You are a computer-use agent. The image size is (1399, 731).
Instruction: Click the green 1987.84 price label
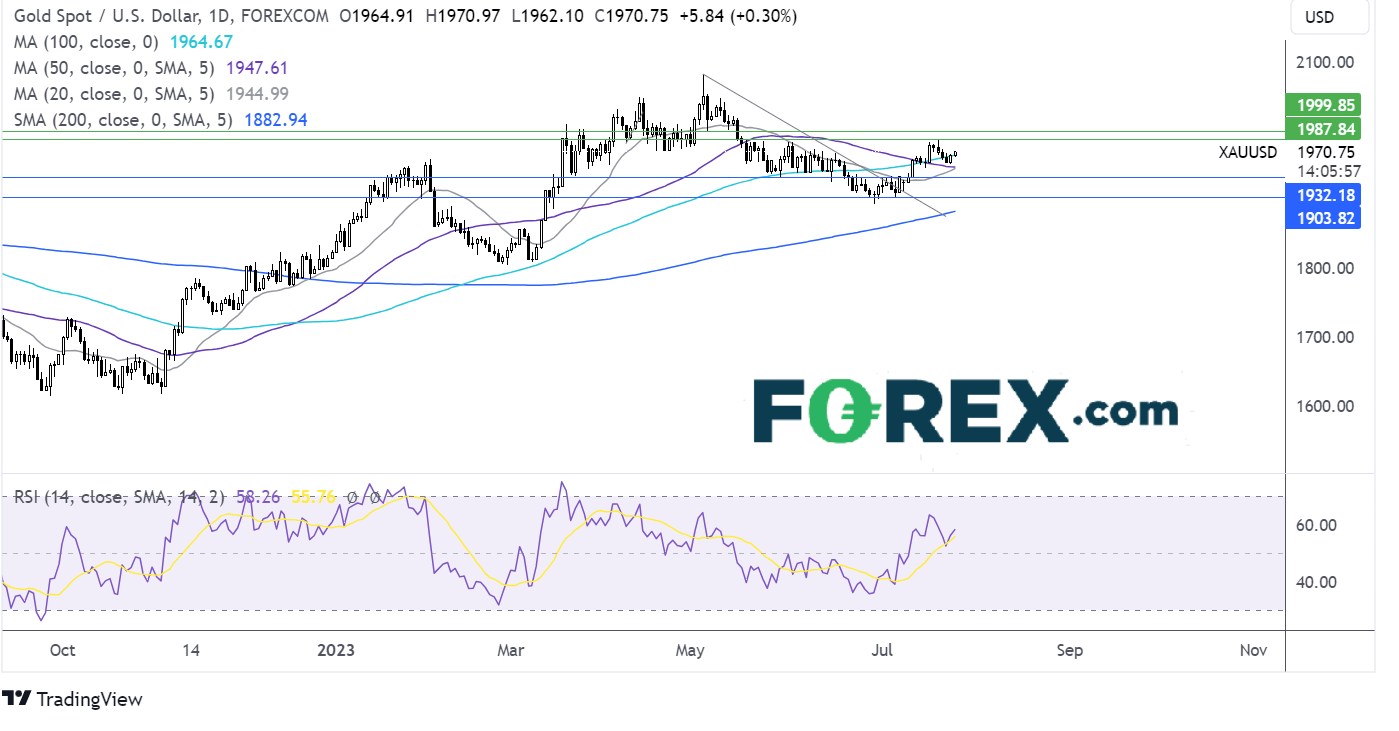point(1324,128)
